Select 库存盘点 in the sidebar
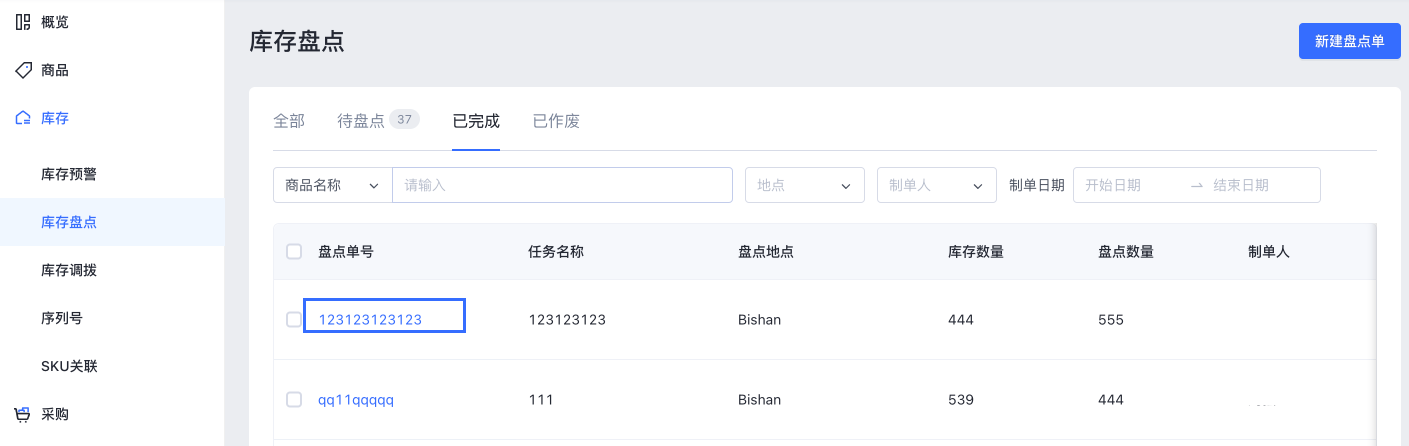This screenshot has height=446, width=1409. pyautogui.click(x=112, y=222)
